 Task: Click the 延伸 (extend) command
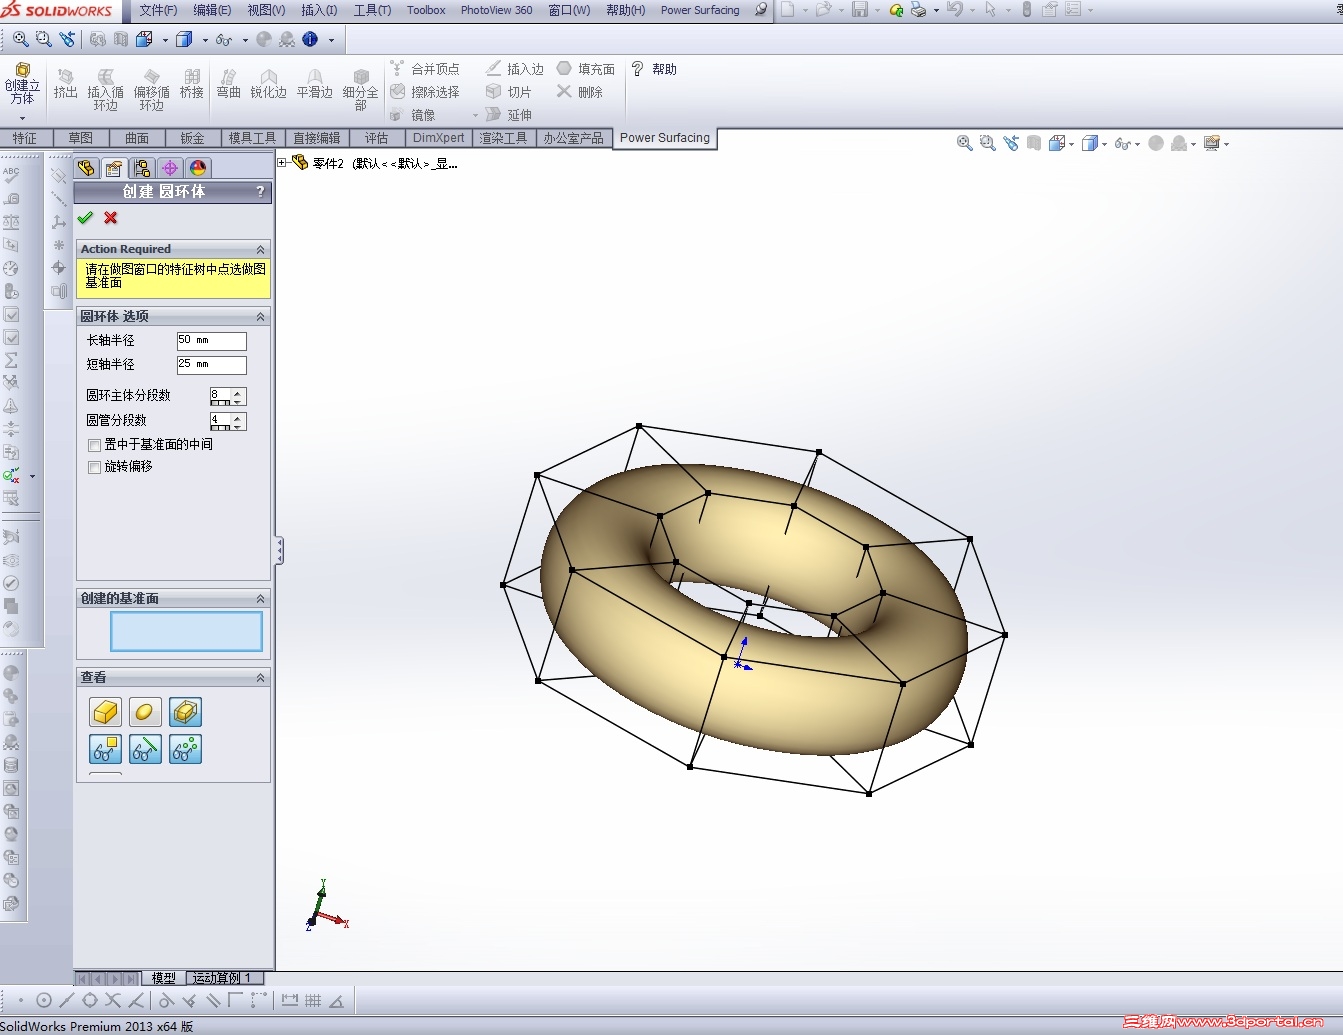click(x=509, y=115)
